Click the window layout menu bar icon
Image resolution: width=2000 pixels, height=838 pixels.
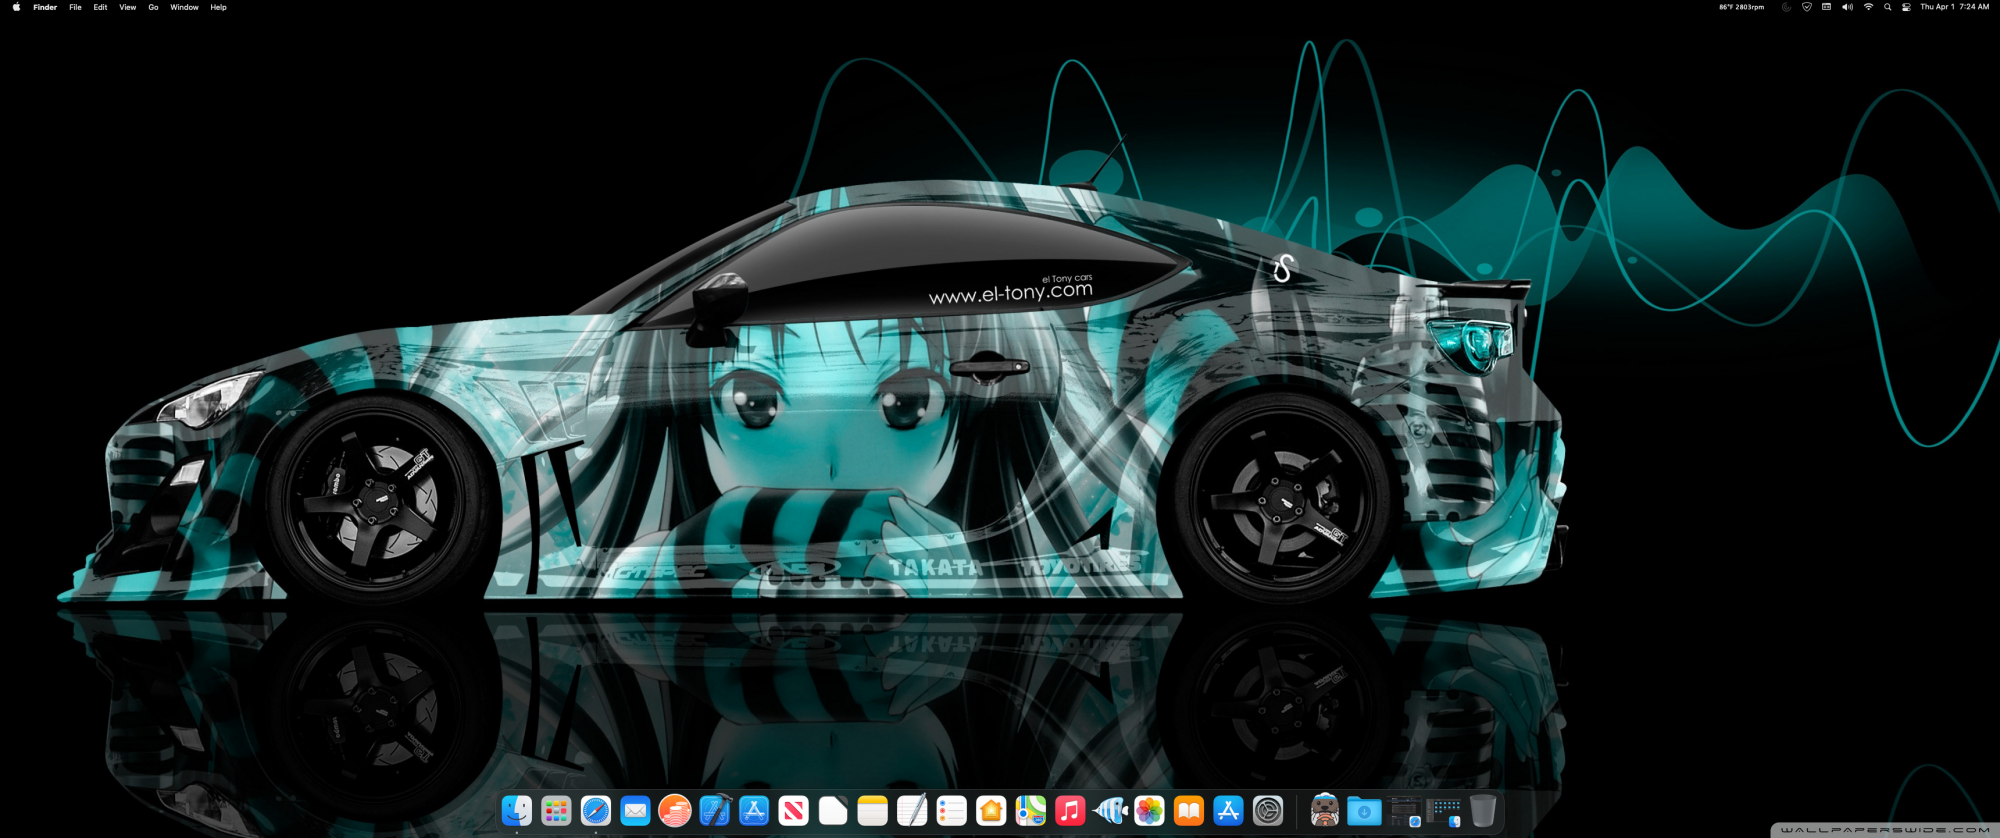coord(1826,7)
